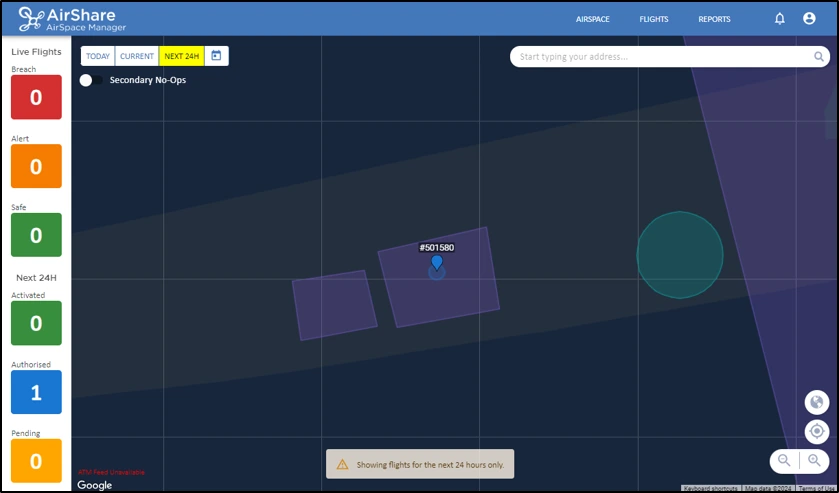Click the red Breach count tile

[36, 97]
